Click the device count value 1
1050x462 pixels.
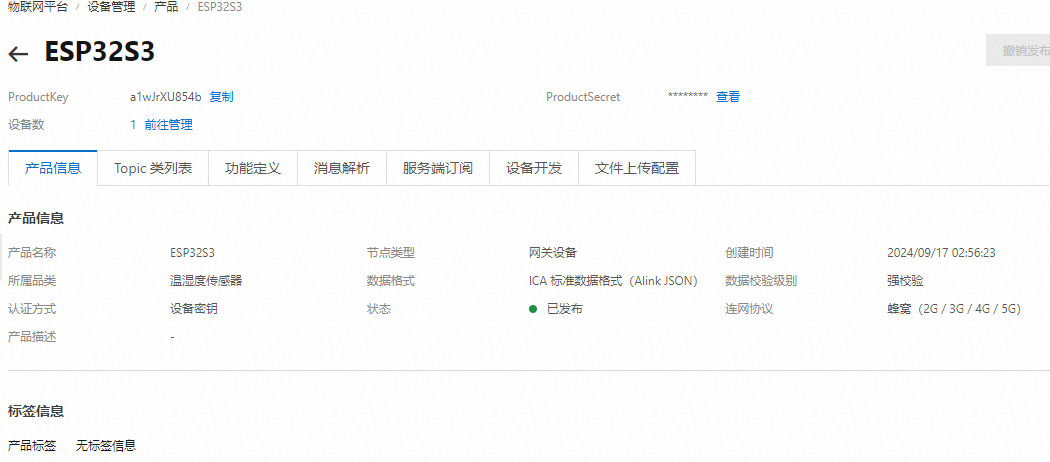point(133,125)
